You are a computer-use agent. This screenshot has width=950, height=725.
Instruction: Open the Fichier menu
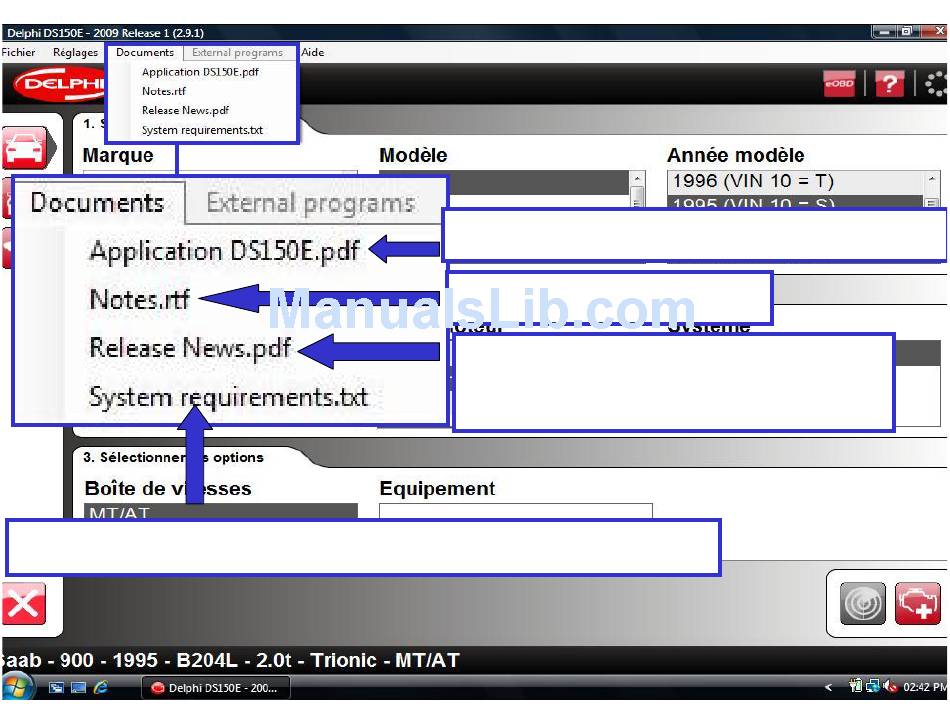click(18, 53)
